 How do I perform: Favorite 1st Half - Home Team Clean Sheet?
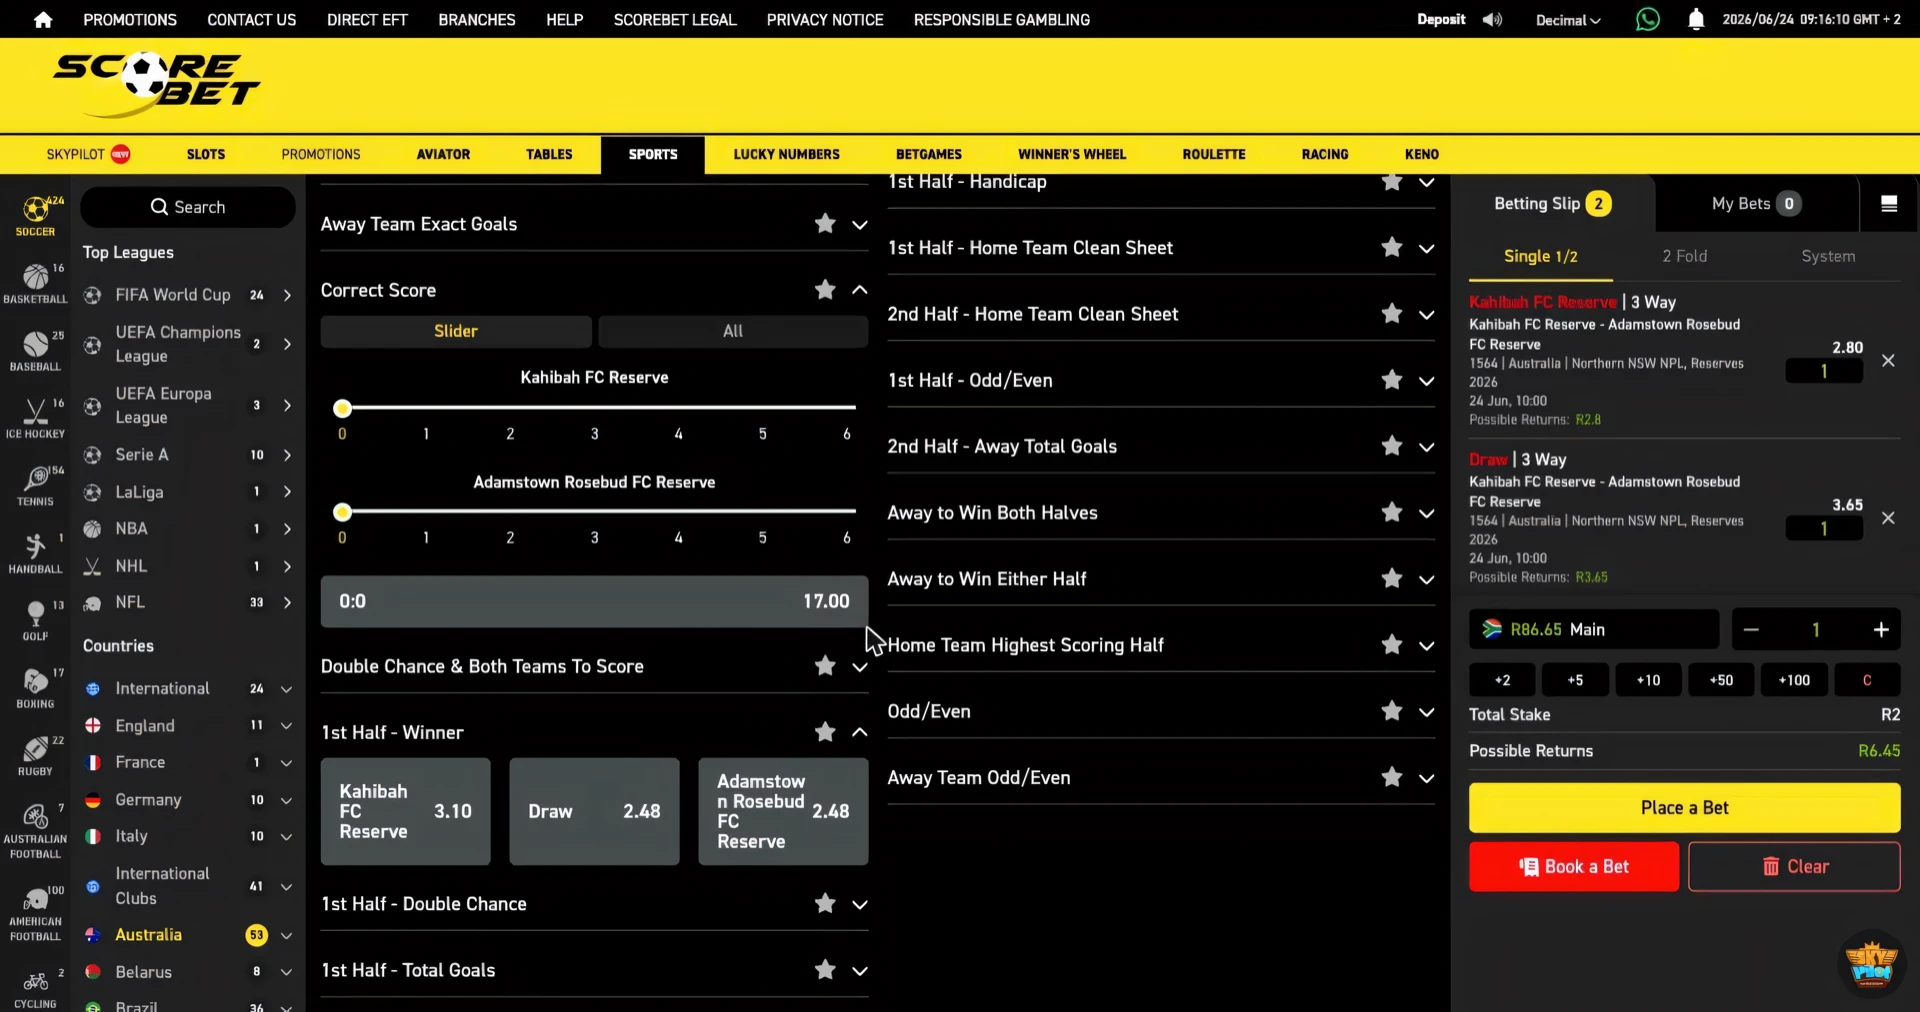1392,247
